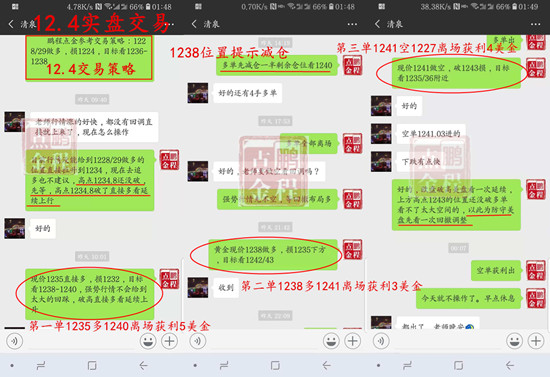This screenshot has width=550, height=377.
Task: Select '现价1235直接多，损1232' message bubble
Action: pos(90,294)
